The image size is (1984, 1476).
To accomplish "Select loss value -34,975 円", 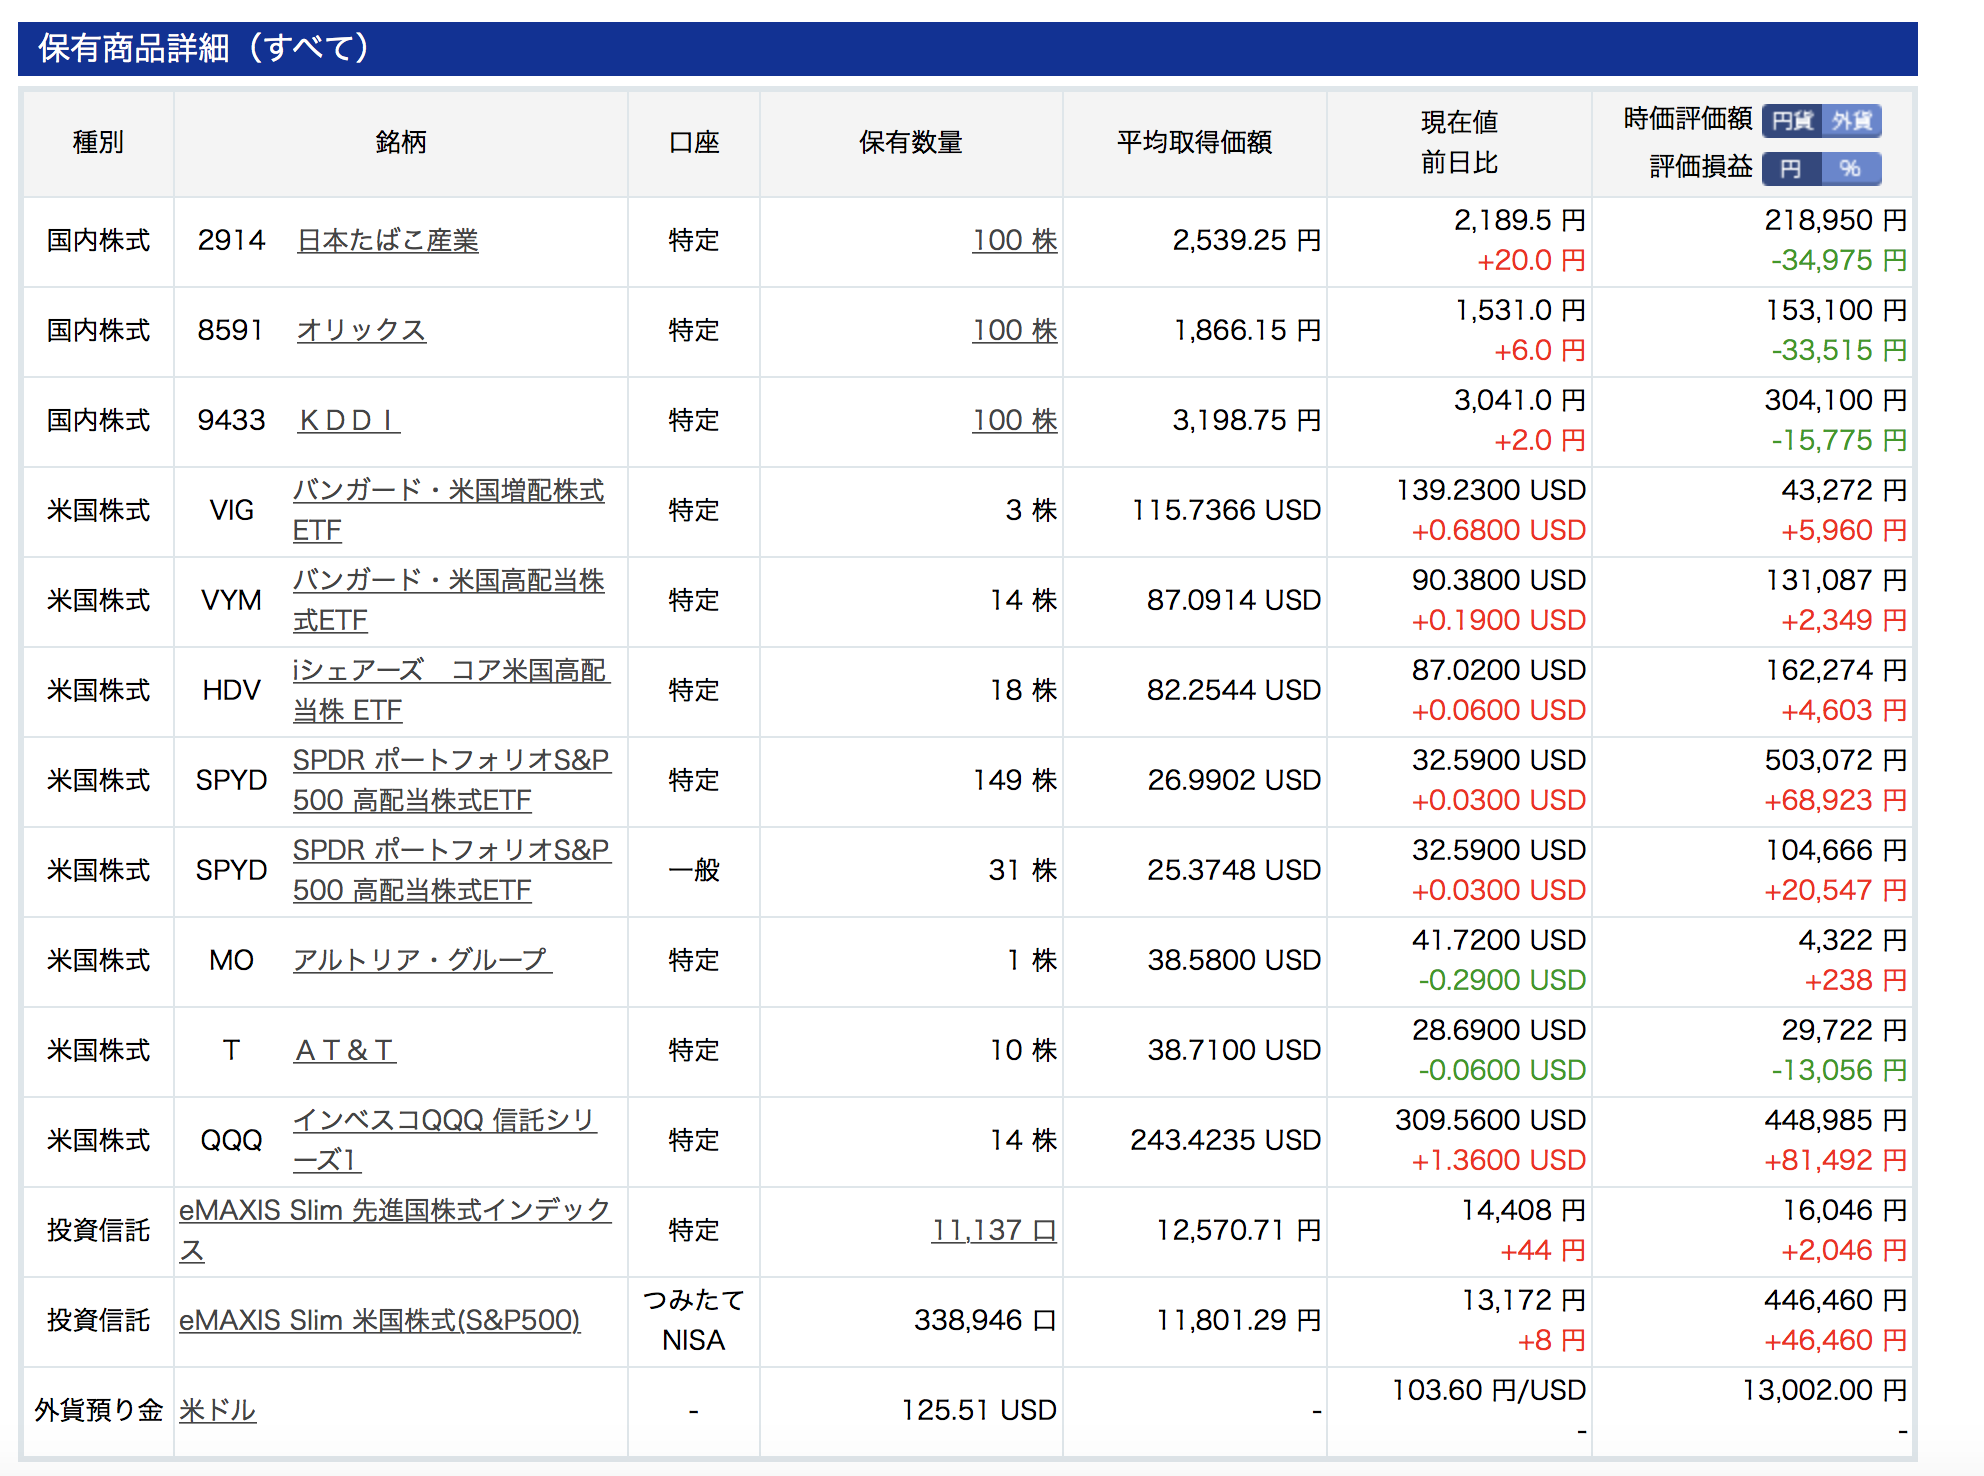I will point(1839,261).
